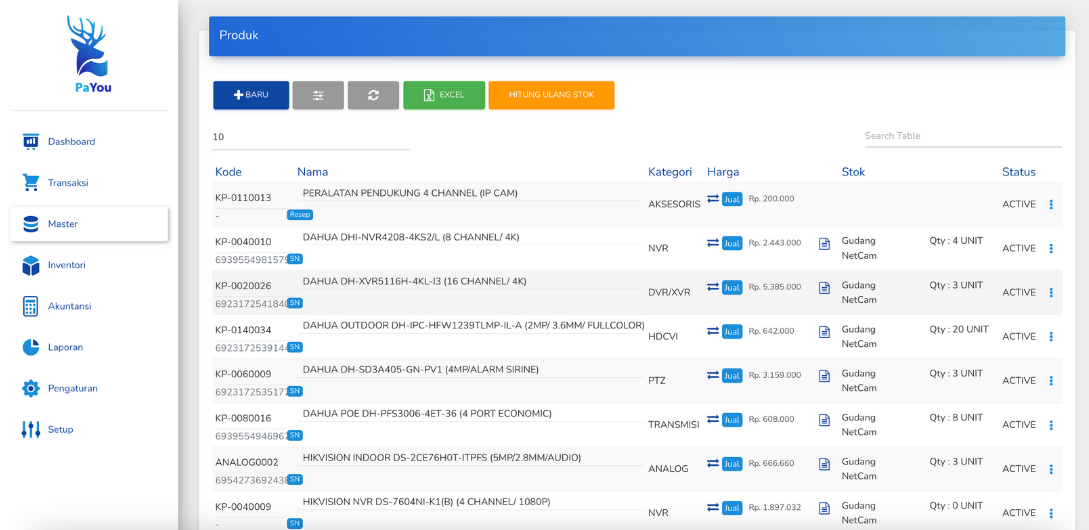Click the HDCVI category cell
This screenshot has height=530, width=1089.
[x=662, y=336]
